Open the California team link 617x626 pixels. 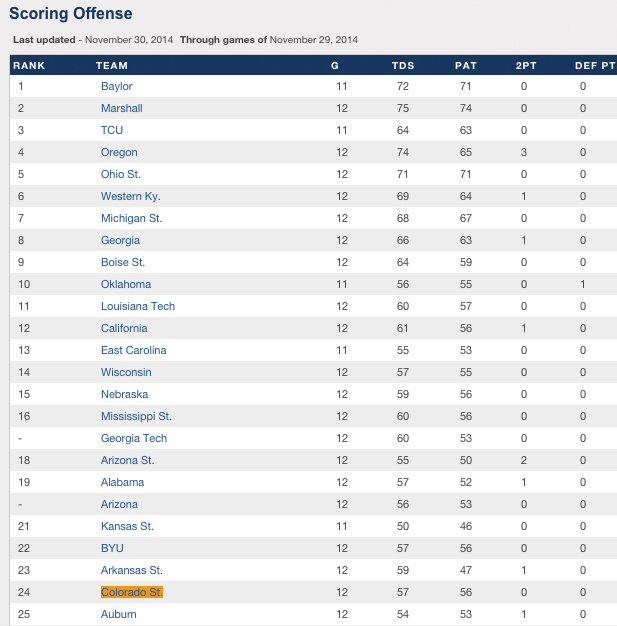pyautogui.click(x=124, y=328)
